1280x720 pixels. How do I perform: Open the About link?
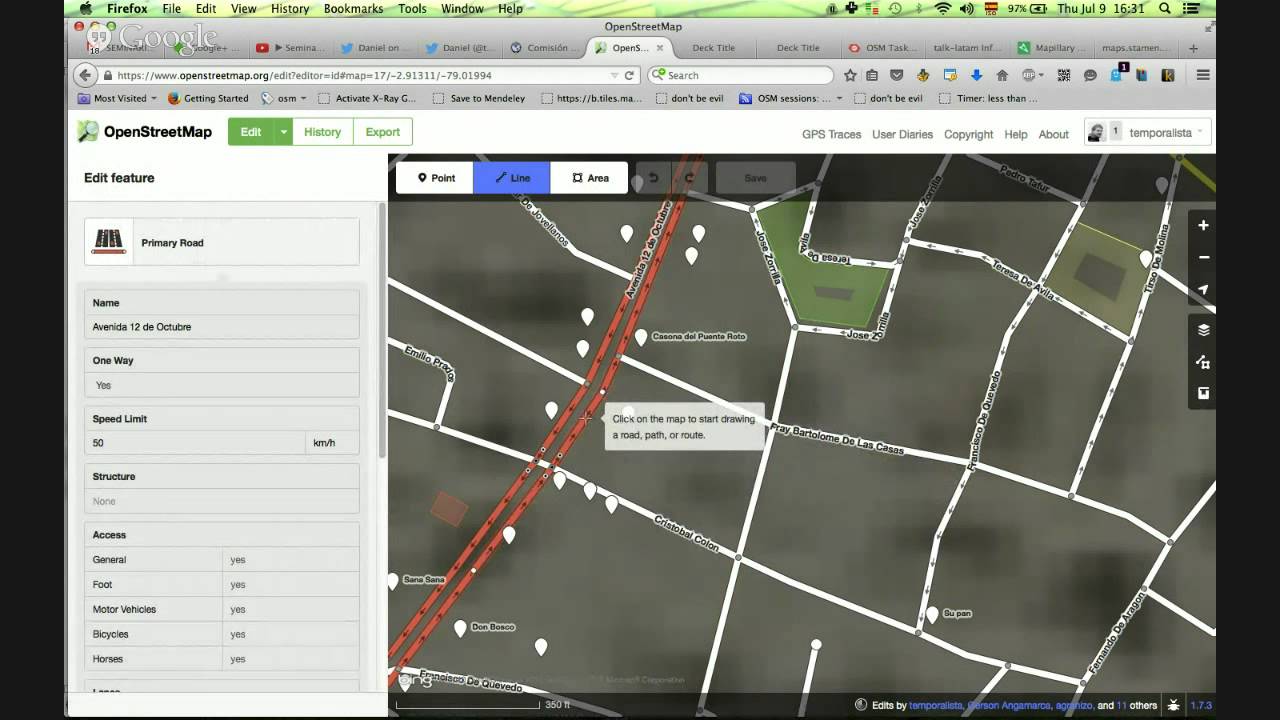pos(1053,134)
